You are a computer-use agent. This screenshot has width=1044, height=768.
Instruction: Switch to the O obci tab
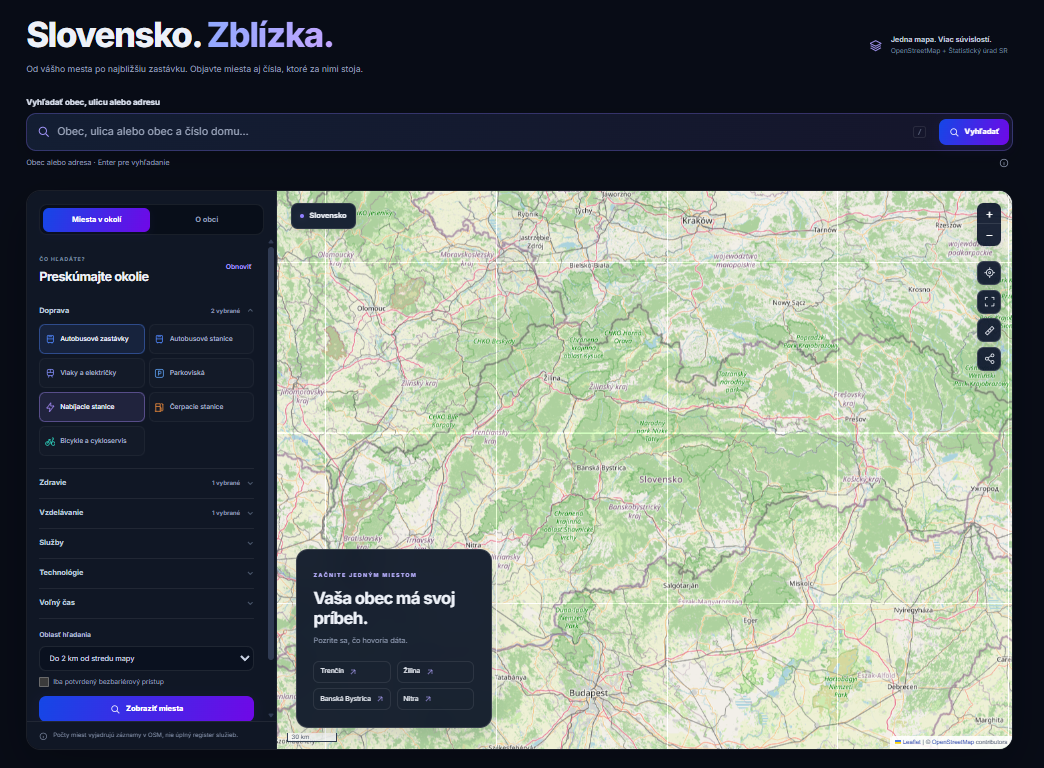pyautogui.click(x=206, y=220)
